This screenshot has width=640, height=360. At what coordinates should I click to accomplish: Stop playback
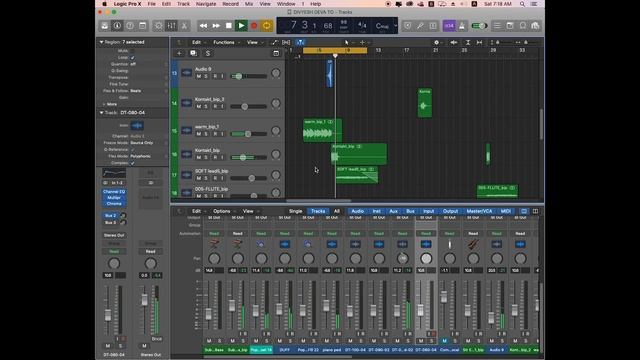[x=229, y=26]
